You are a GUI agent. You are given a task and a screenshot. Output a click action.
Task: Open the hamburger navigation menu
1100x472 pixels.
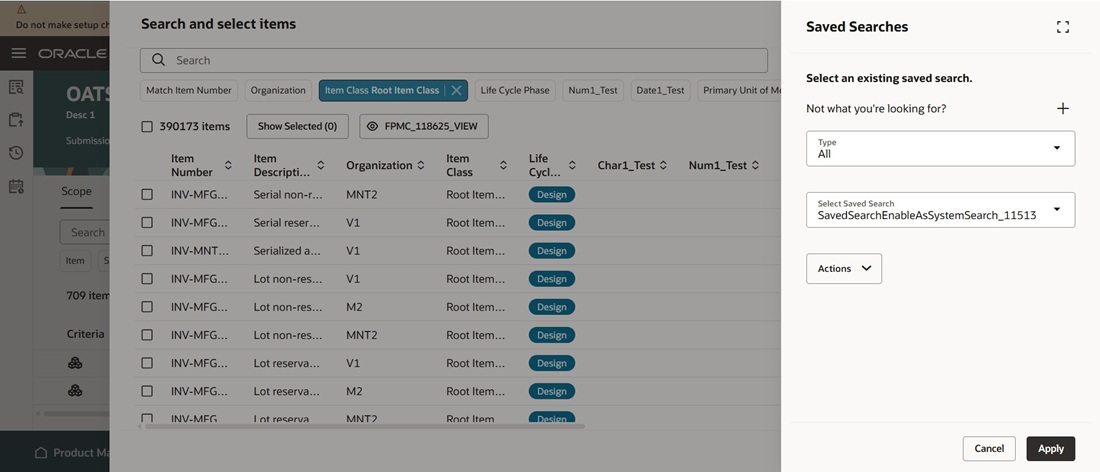click(19, 53)
